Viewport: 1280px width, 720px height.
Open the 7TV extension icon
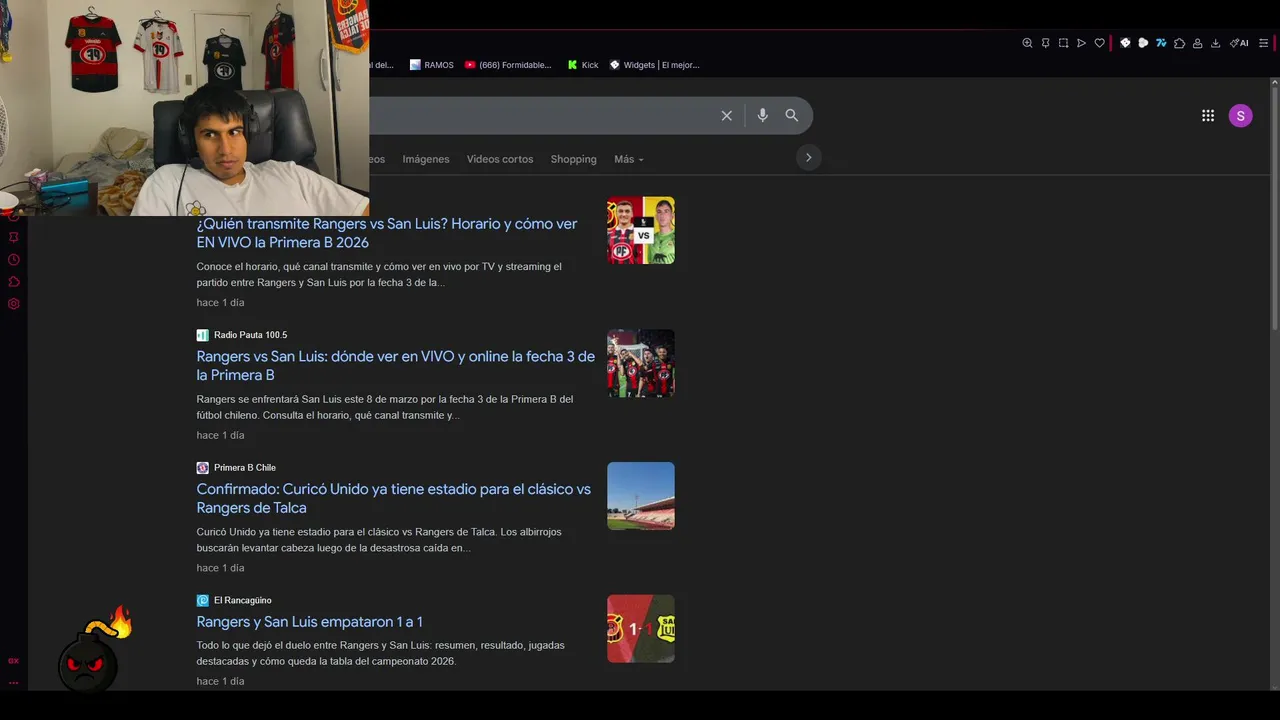(x=1161, y=43)
